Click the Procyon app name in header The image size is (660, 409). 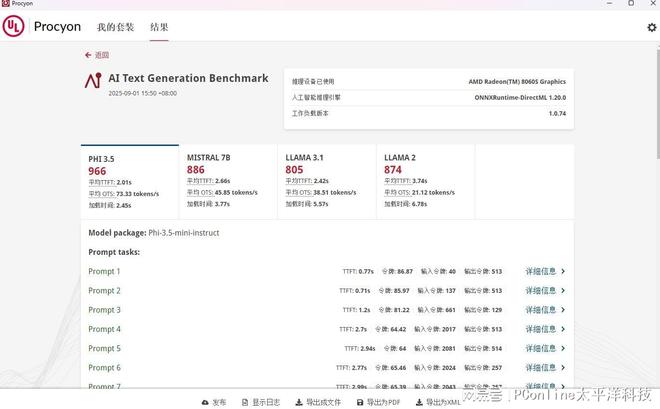[x=57, y=27]
